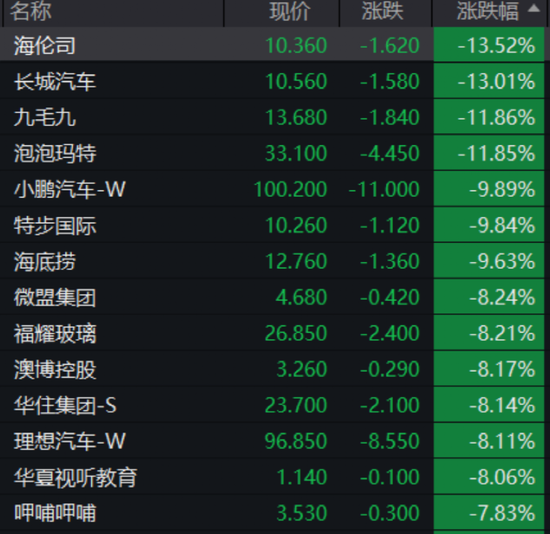Click the 100.200 price of 小鹏汽车-W
This screenshot has height=534, width=550.
[290, 189]
